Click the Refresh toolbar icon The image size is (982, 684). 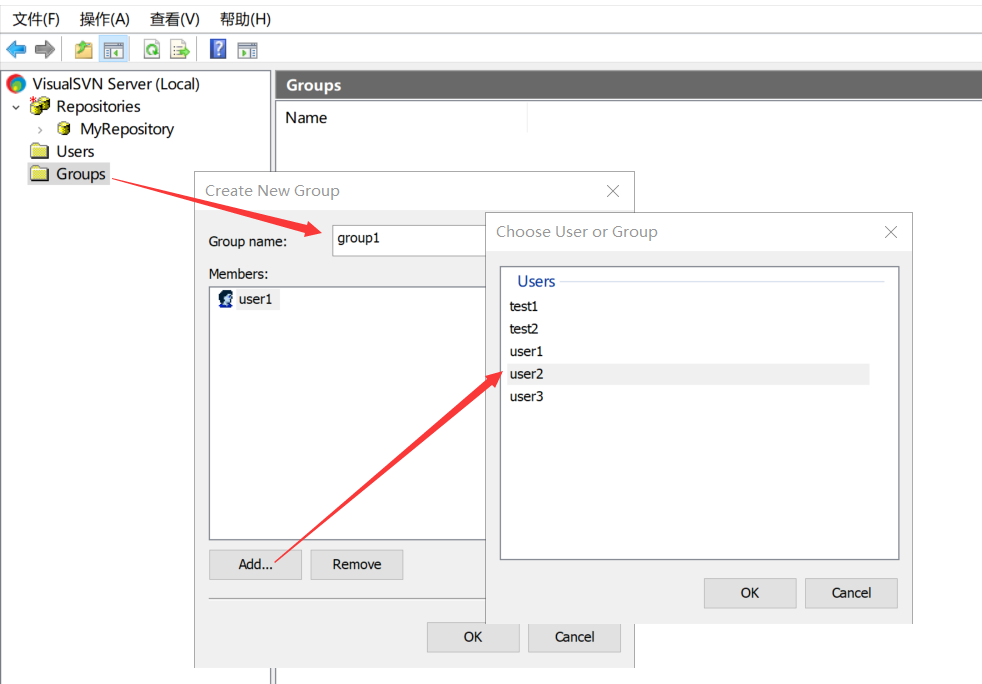[152, 49]
